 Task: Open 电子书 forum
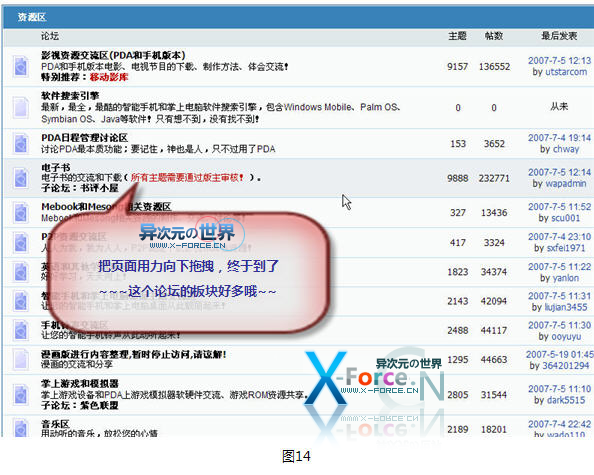tap(56, 167)
